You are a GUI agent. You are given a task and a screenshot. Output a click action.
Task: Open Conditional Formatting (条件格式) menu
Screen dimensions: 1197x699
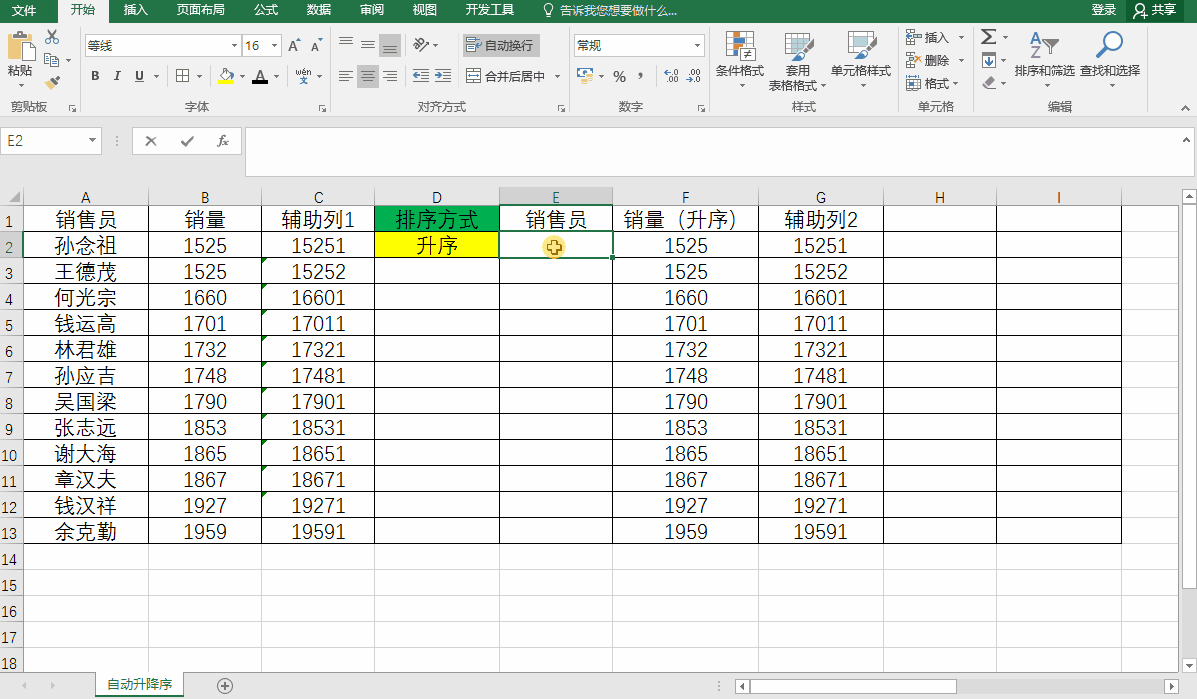739,60
